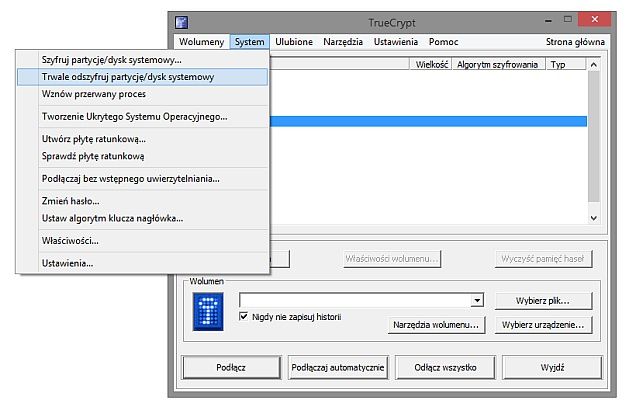This screenshot has height=407, width=630.
Task: Click 'Podłączaj automatycznie' button
Action: point(338,367)
